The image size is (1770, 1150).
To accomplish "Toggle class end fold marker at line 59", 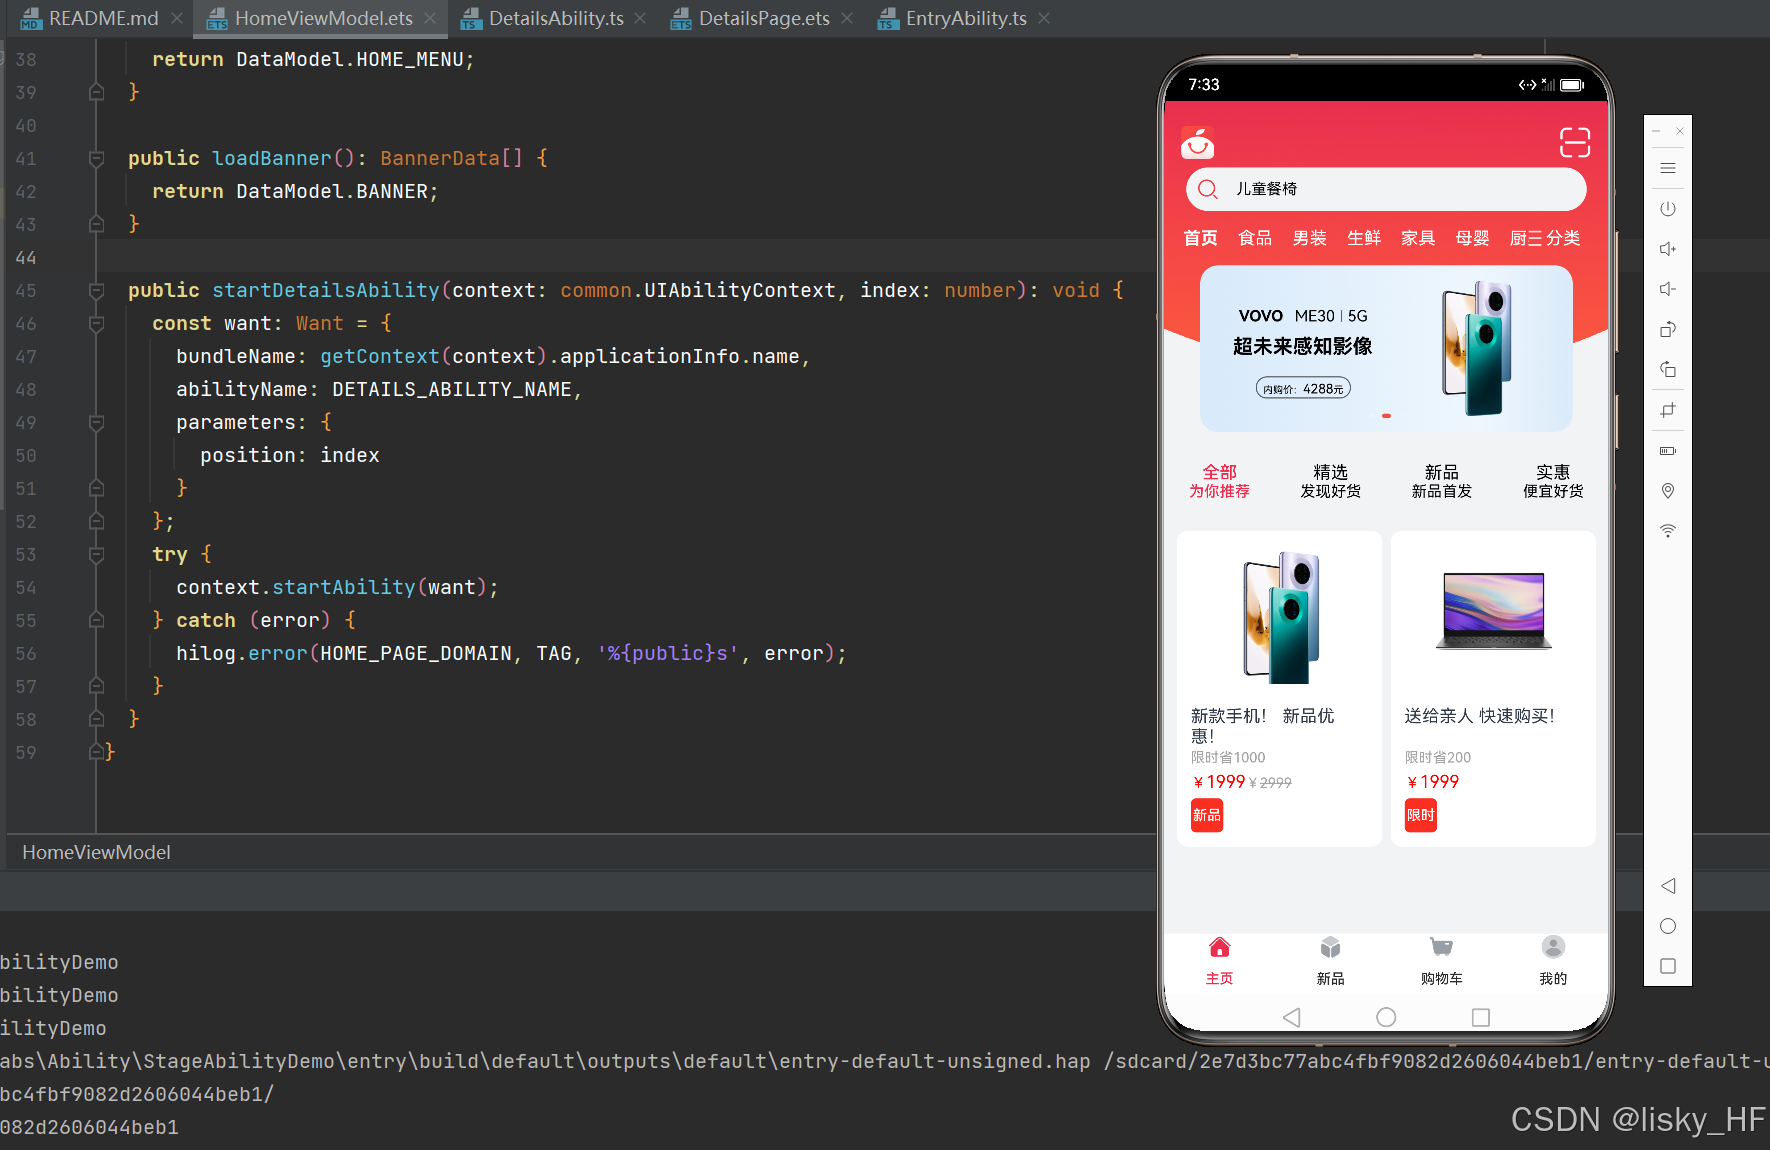I will 96,752.
